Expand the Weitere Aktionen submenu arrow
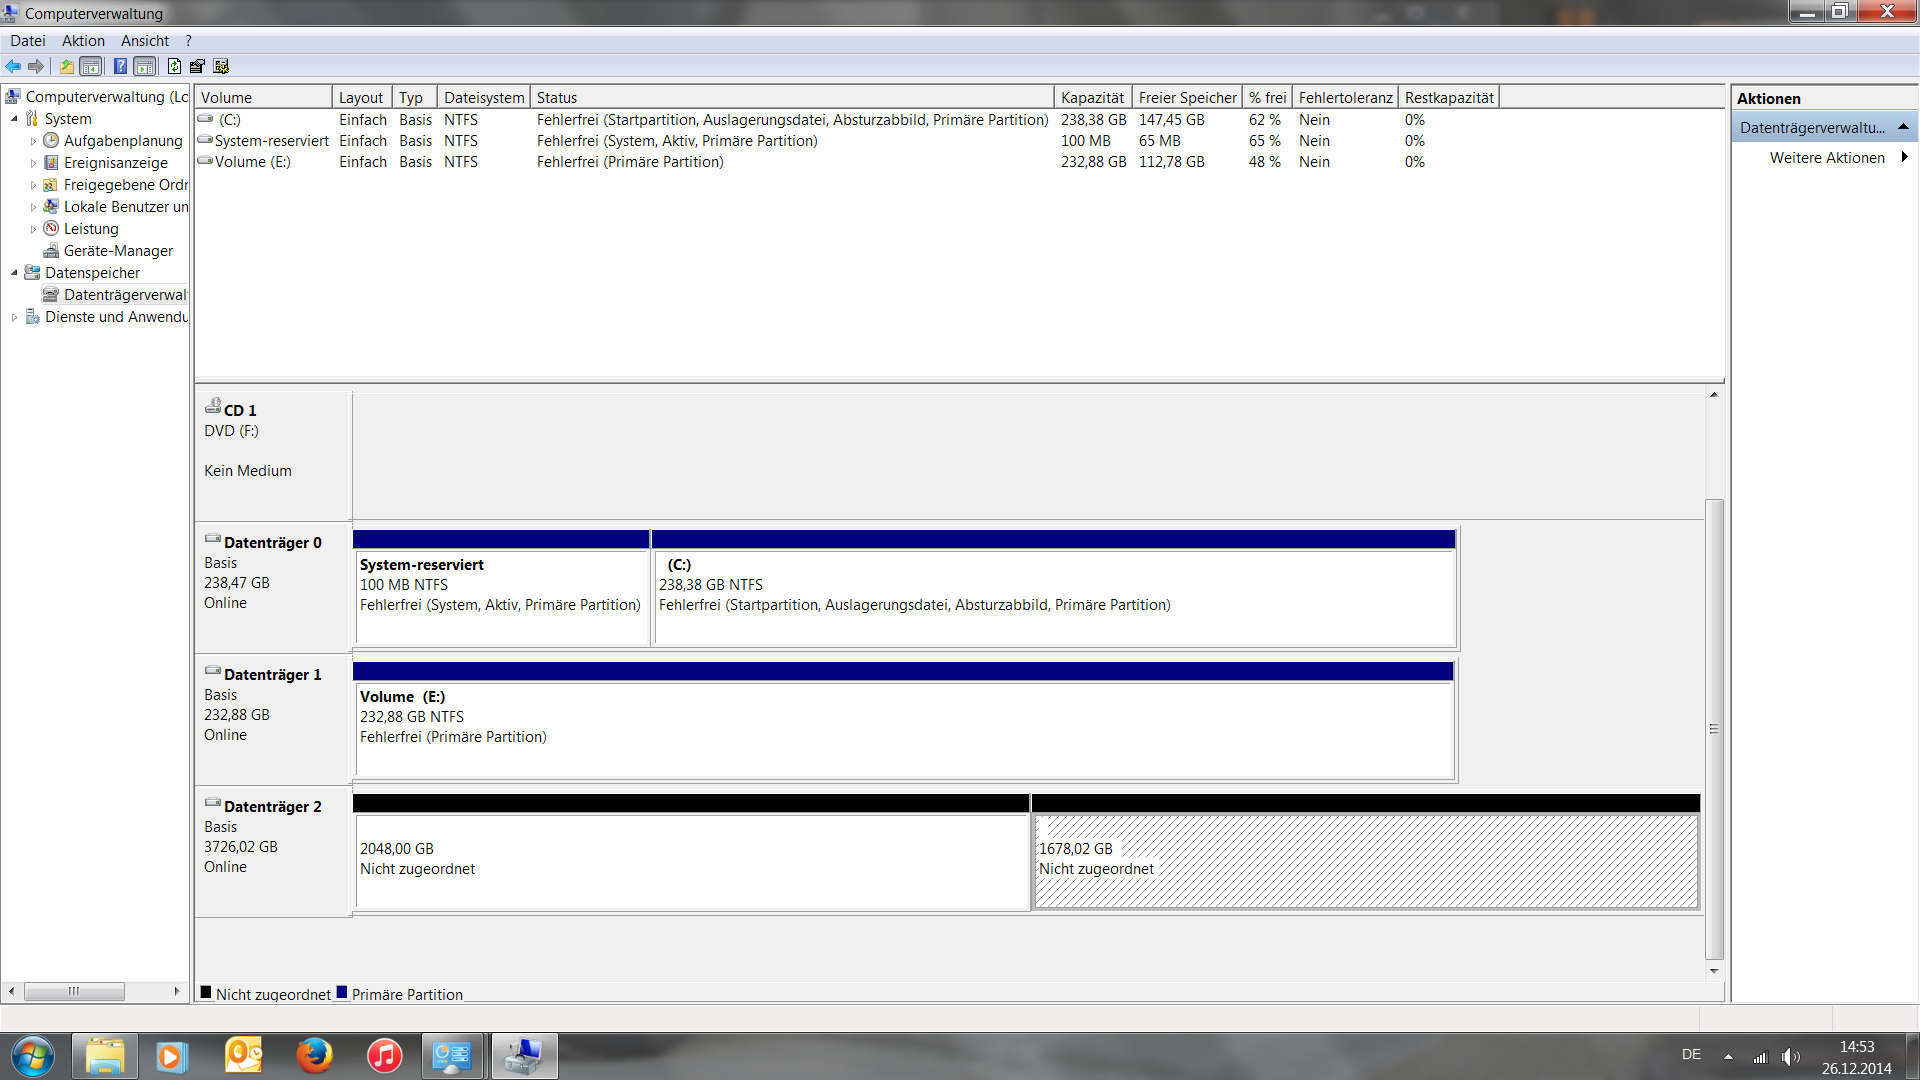 [1904, 157]
